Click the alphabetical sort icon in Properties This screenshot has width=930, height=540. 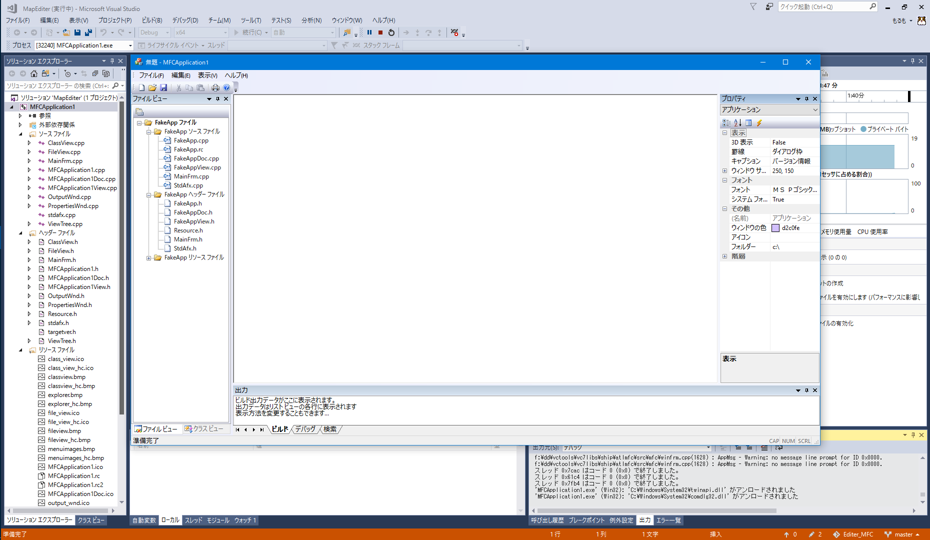pyautogui.click(x=737, y=123)
